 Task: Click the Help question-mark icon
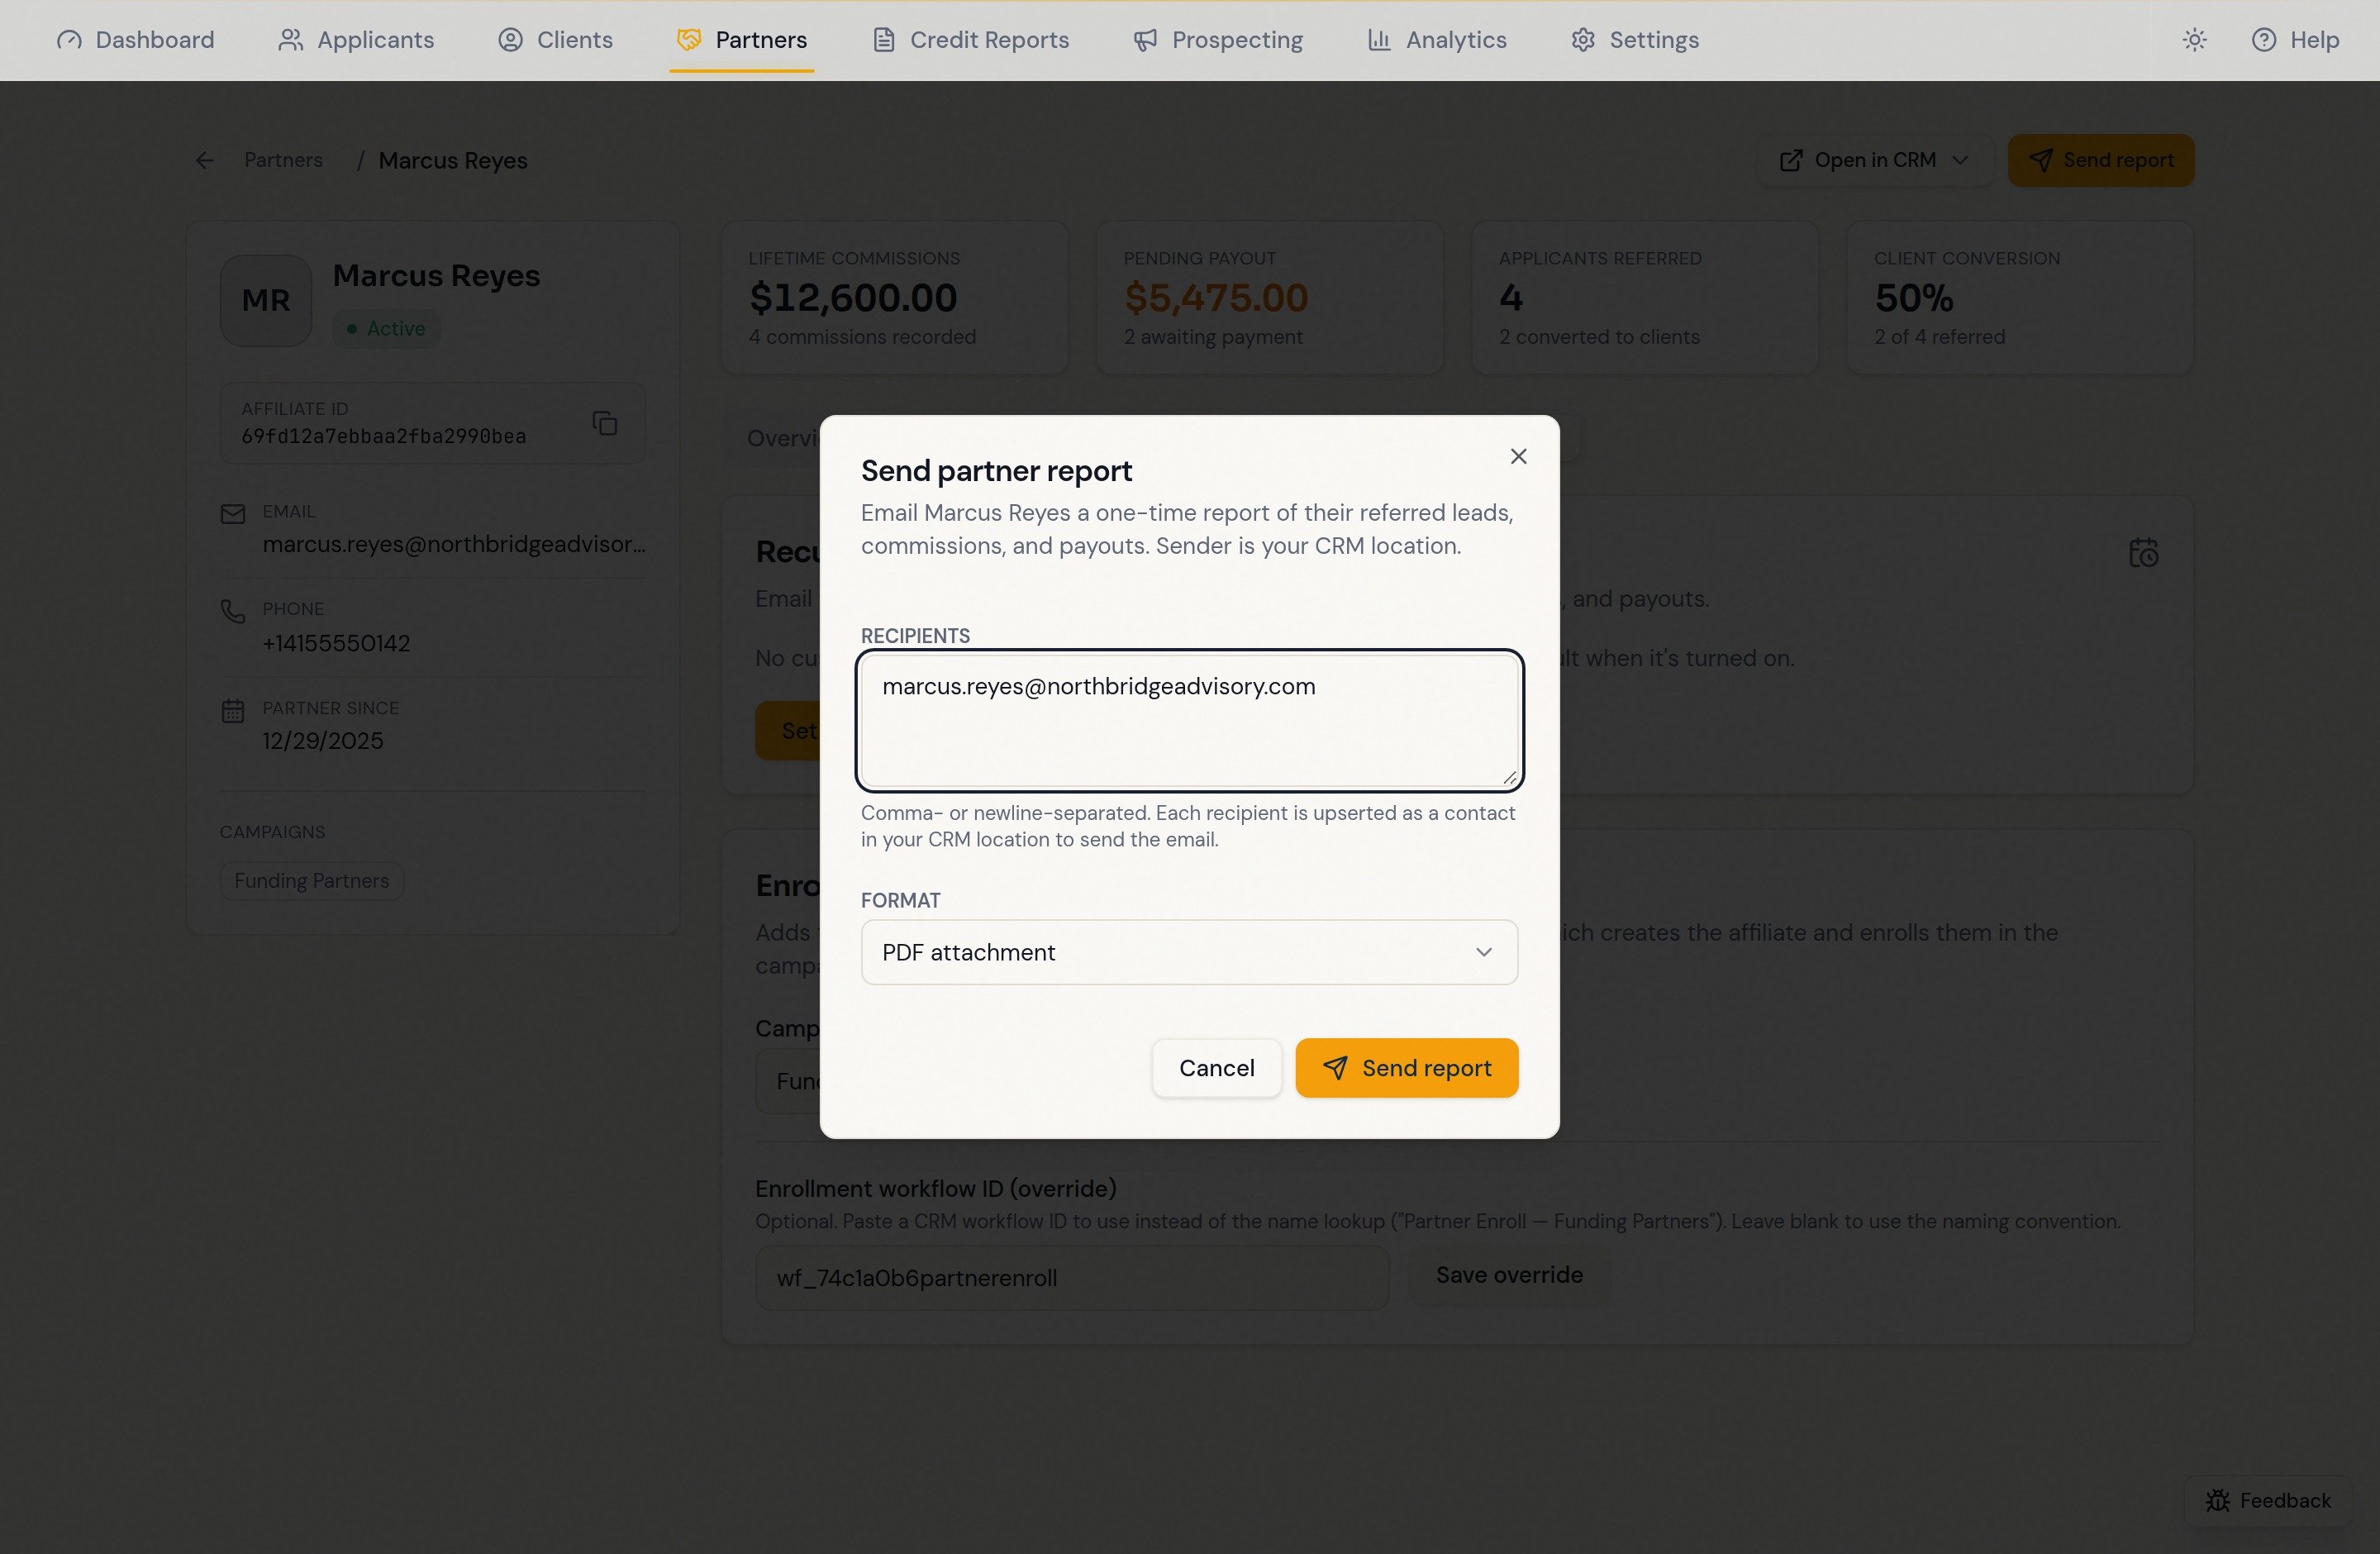click(x=2263, y=40)
